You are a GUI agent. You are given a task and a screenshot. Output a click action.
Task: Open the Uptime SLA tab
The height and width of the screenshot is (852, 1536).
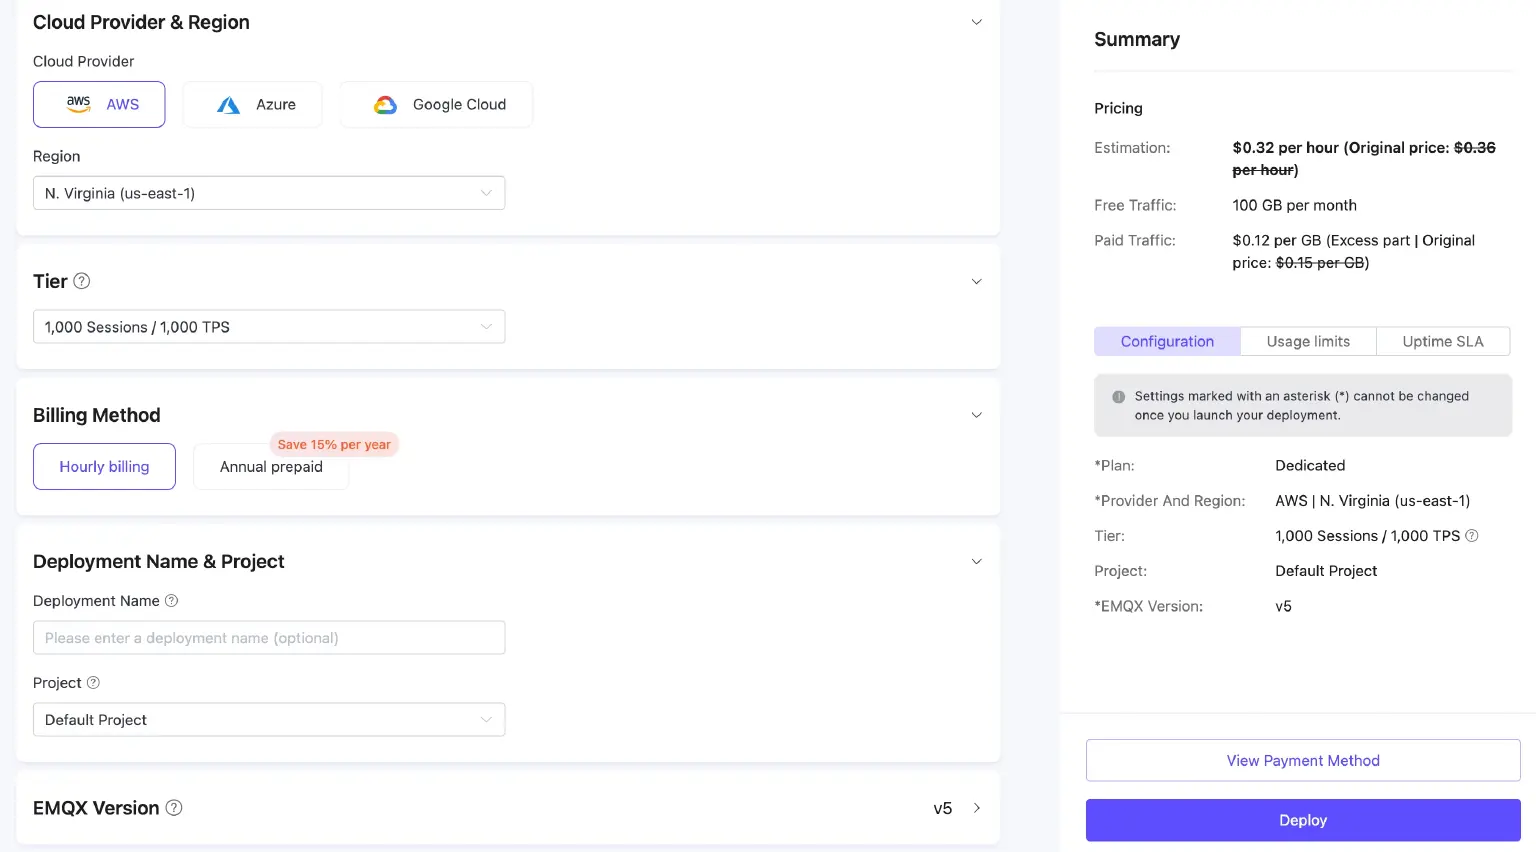click(1442, 341)
